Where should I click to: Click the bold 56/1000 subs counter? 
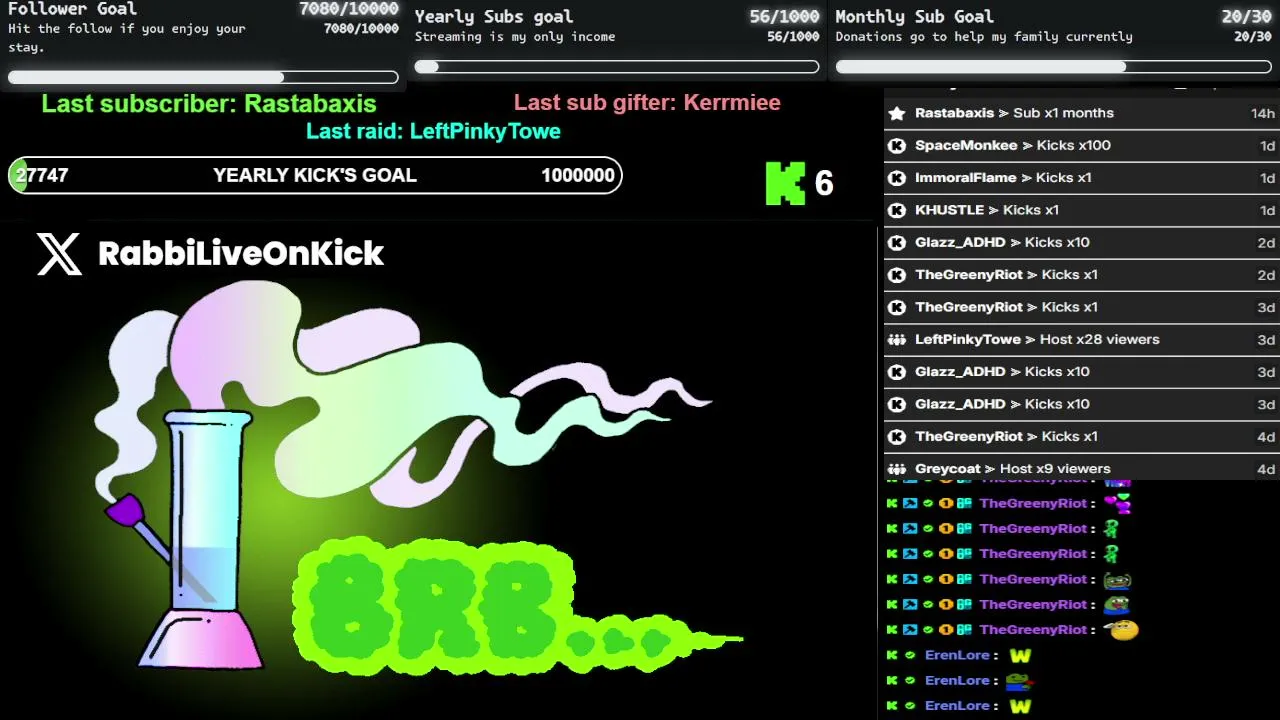pyautogui.click(x=784, y=16)
